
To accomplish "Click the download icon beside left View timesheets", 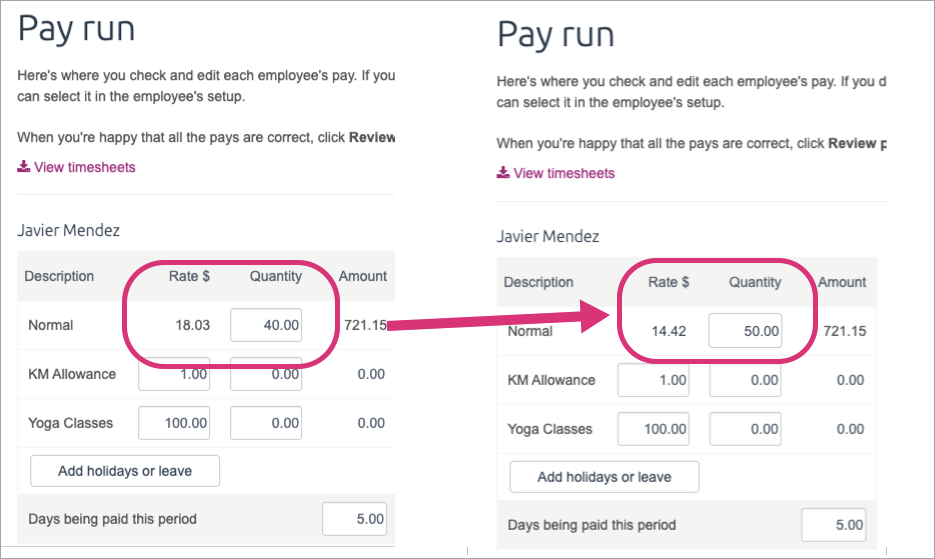I will (24, 167).
